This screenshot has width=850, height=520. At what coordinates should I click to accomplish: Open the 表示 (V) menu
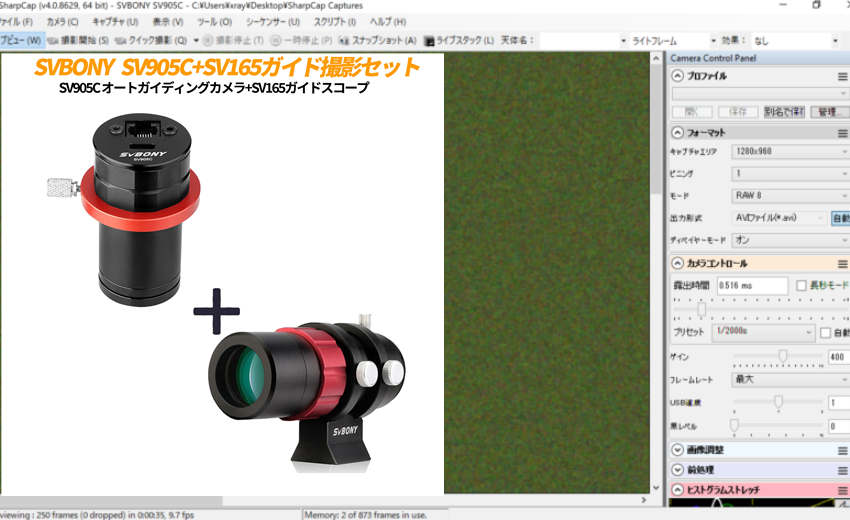click(168, 22)
